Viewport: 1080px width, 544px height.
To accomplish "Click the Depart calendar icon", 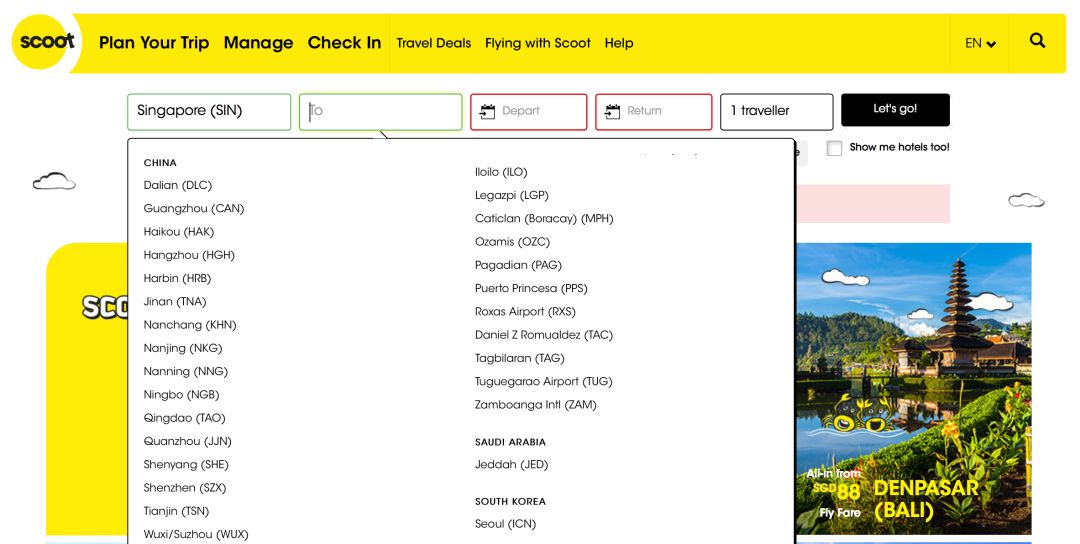I will click(488, 112).
